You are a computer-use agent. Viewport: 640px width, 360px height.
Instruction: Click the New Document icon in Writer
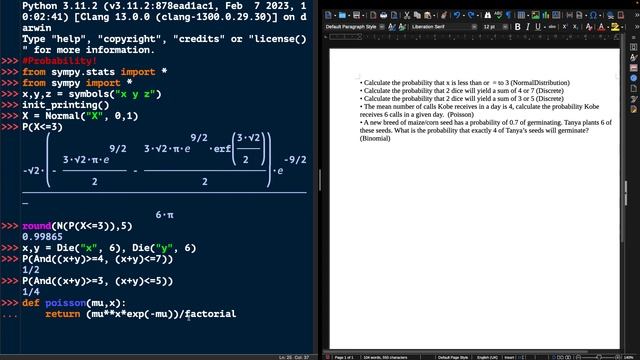point(328,16)
